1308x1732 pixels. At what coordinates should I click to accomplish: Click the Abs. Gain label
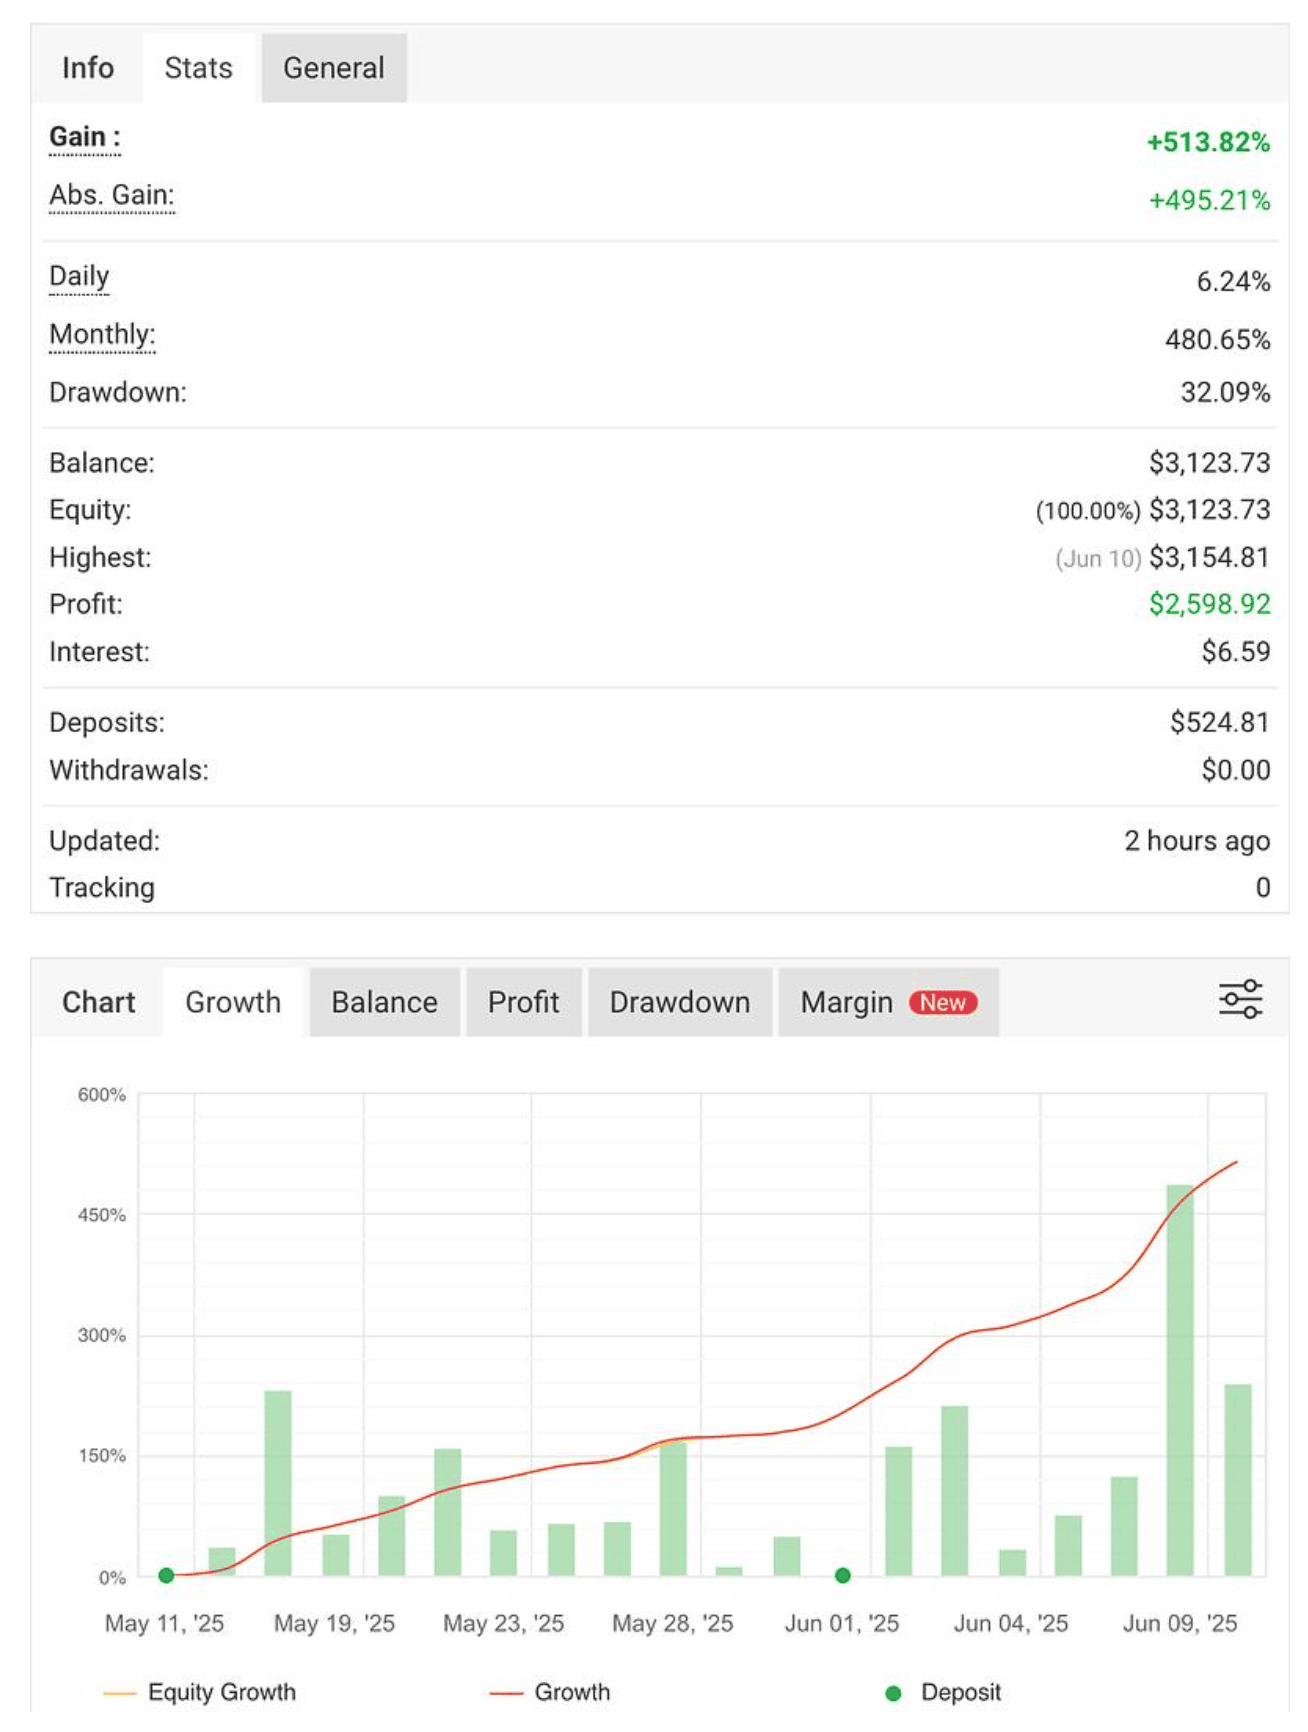111,195
